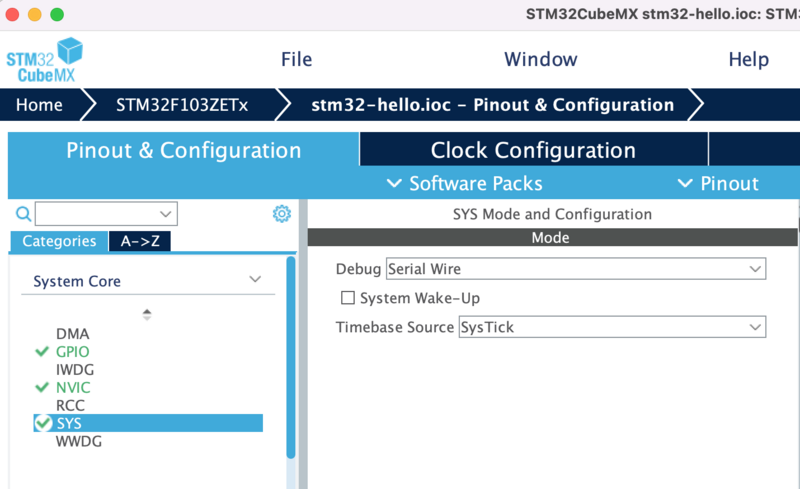Enable the System Wake-Up checkbox
The image size is (800, 489).
tap(348, 298)
